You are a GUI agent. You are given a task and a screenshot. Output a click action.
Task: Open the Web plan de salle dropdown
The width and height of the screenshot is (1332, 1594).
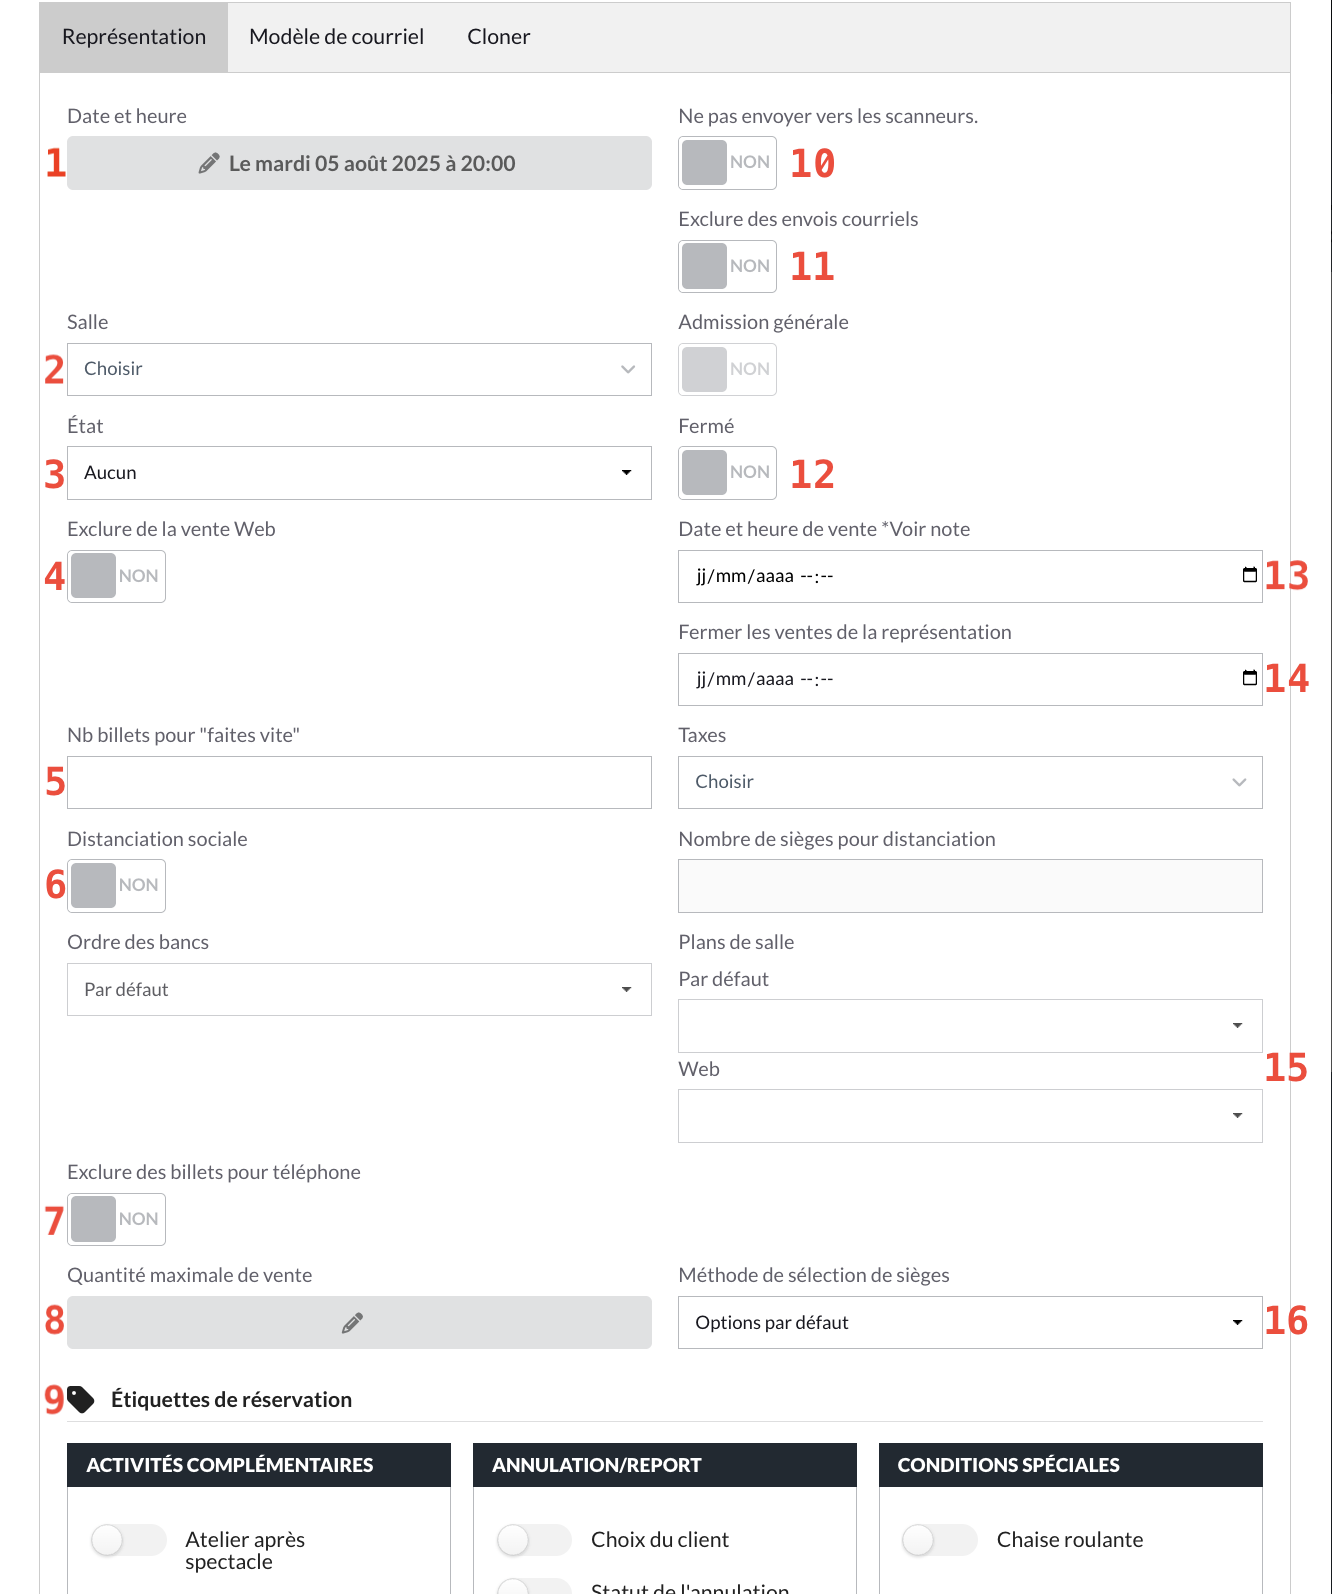(x=969, y=1116)
